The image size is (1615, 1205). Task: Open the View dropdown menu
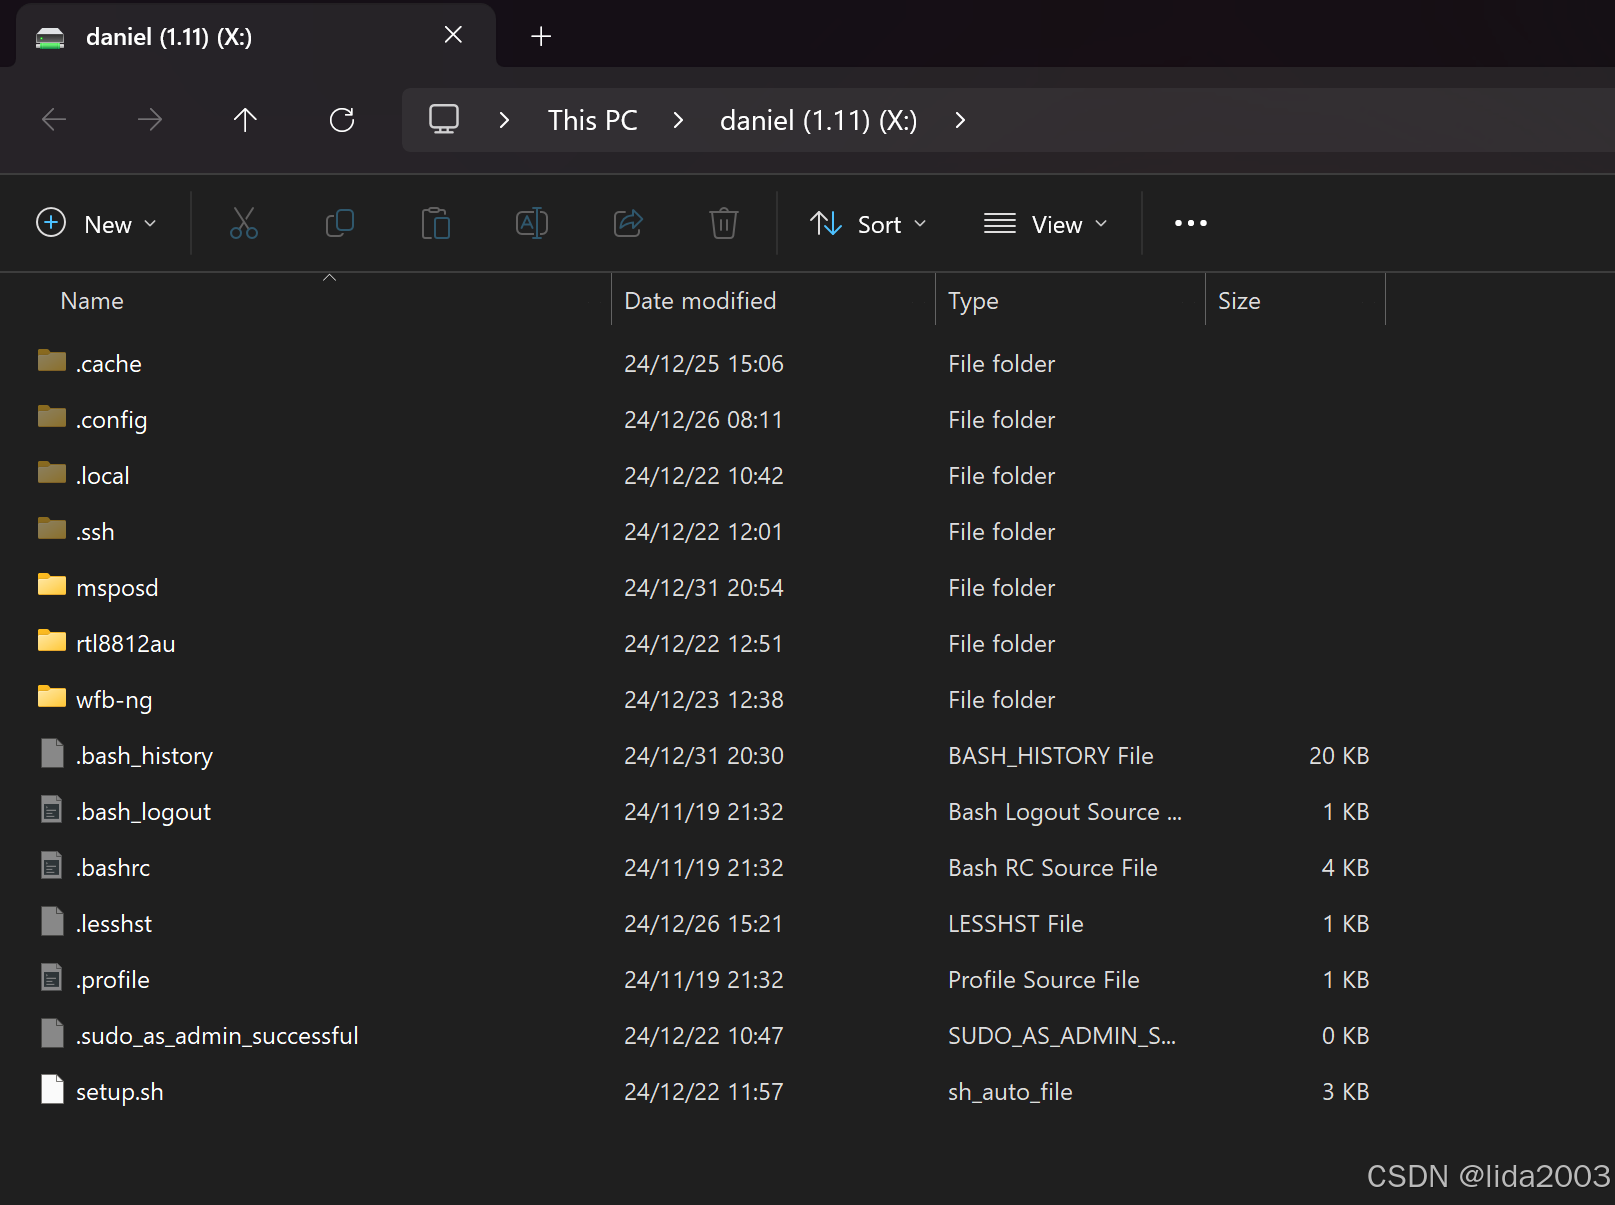(1046, 223)
